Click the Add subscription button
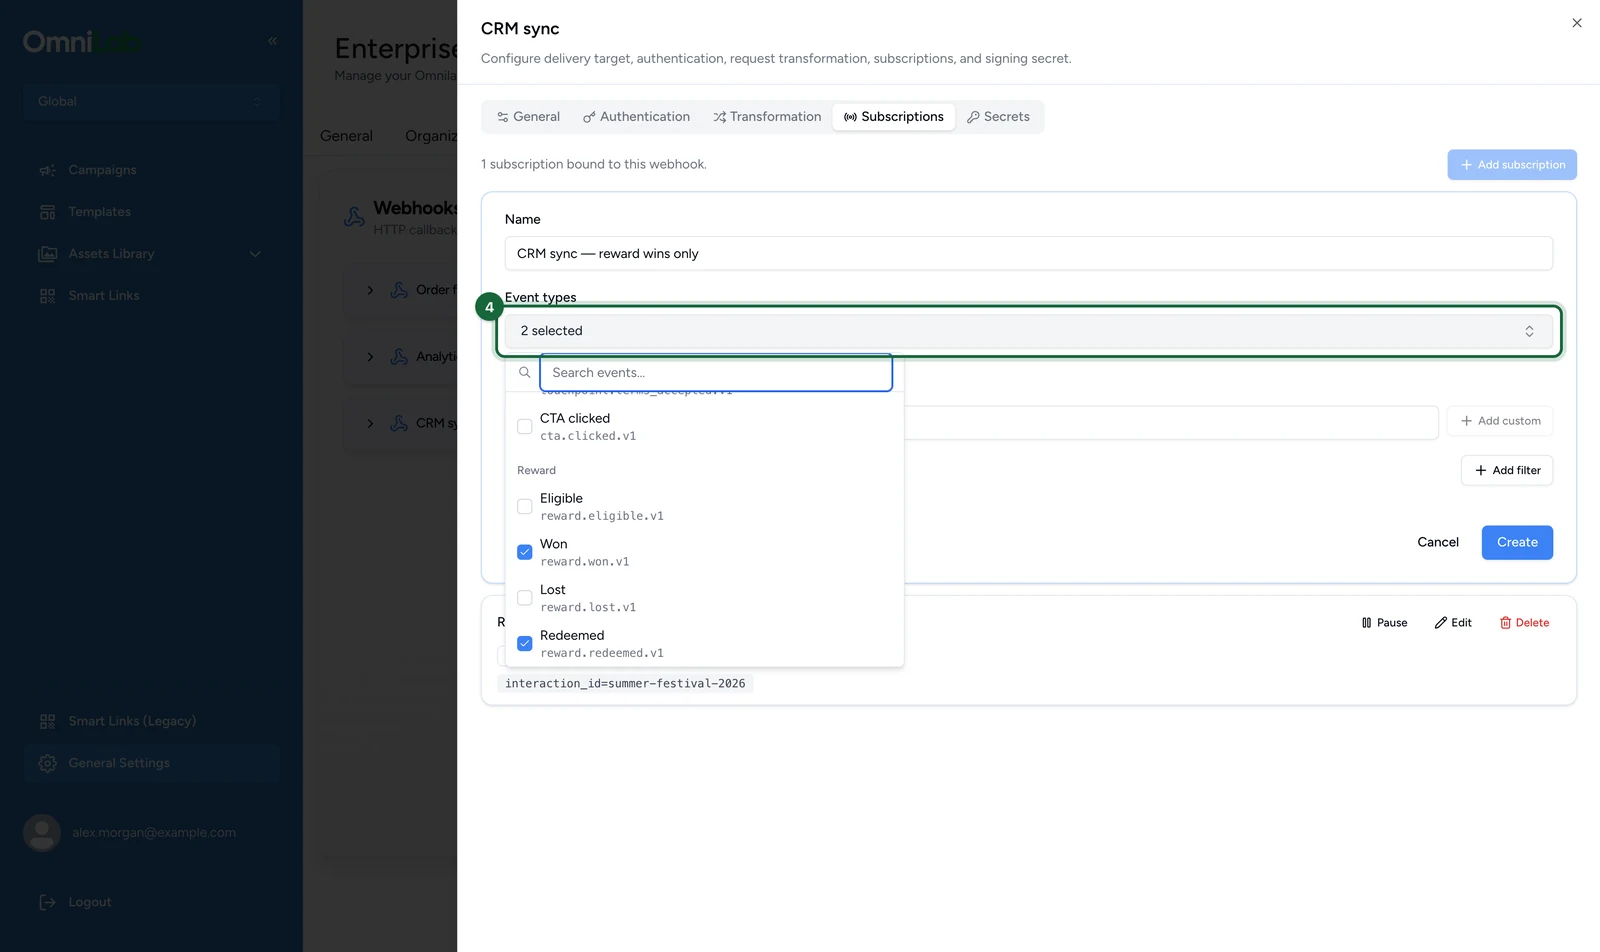The height and width of the screenshot is (952, 1600). [1512, 165]
